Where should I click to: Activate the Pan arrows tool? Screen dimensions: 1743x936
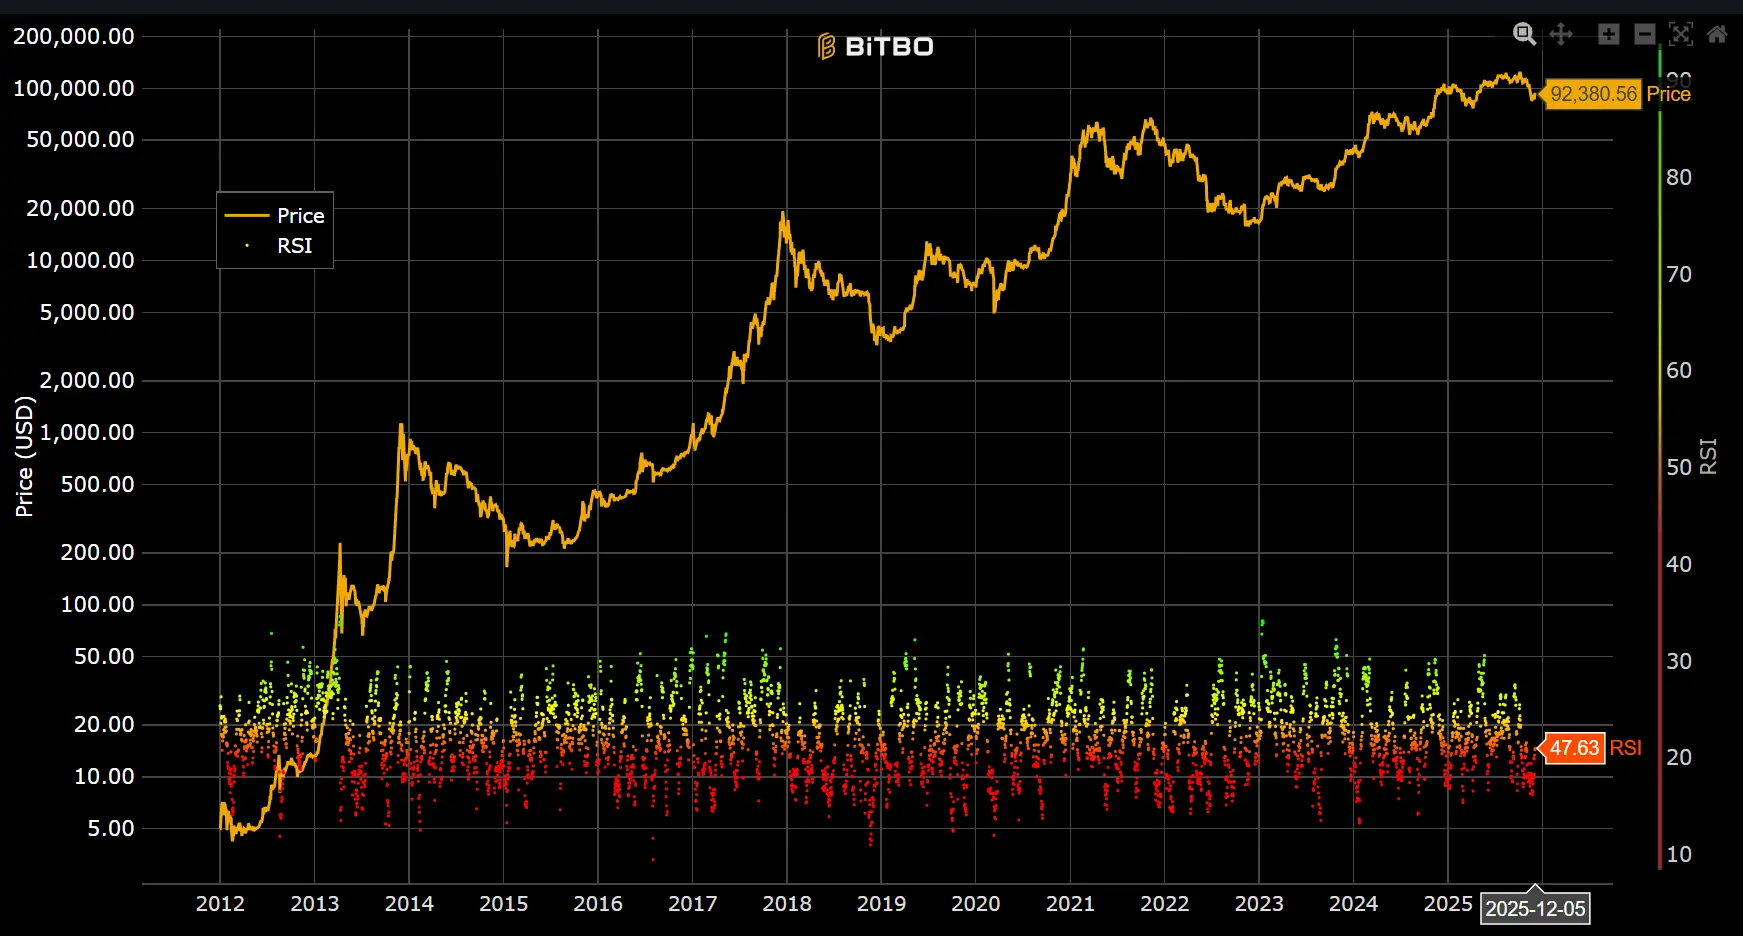pyautogui.click(x=1561, y=35)
